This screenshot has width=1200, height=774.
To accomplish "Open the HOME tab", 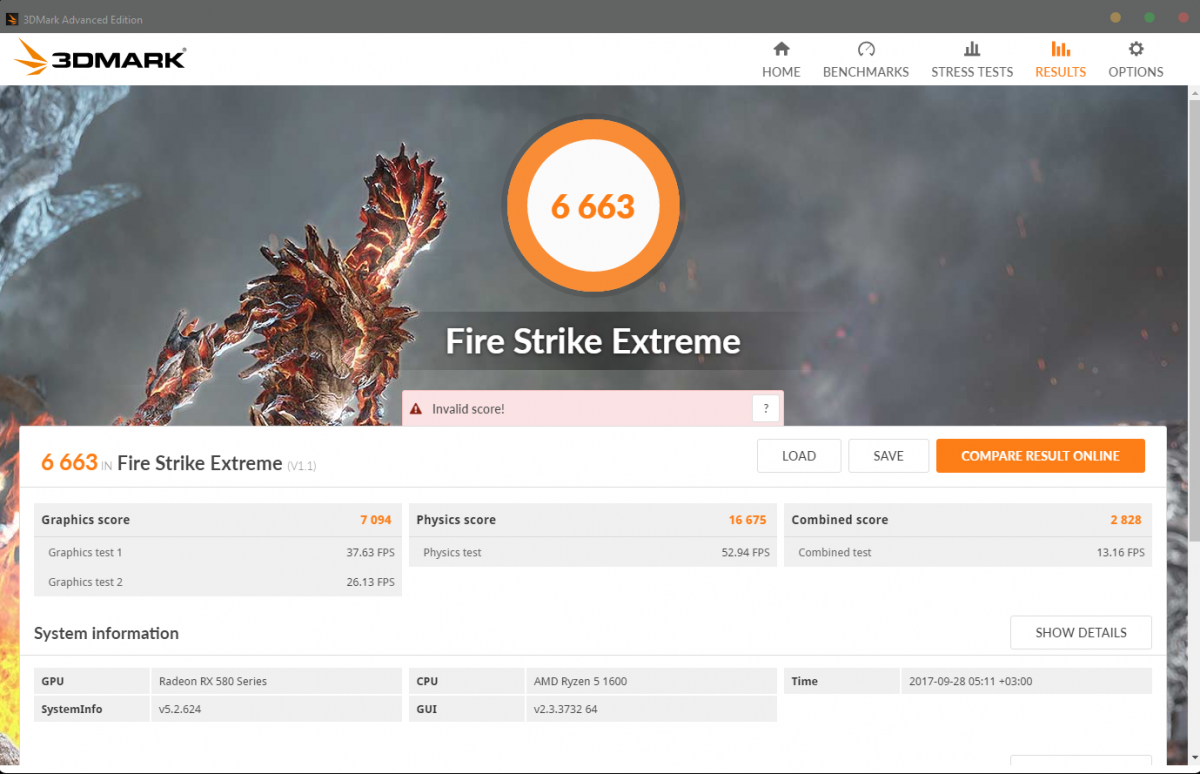I will [781, 60].
